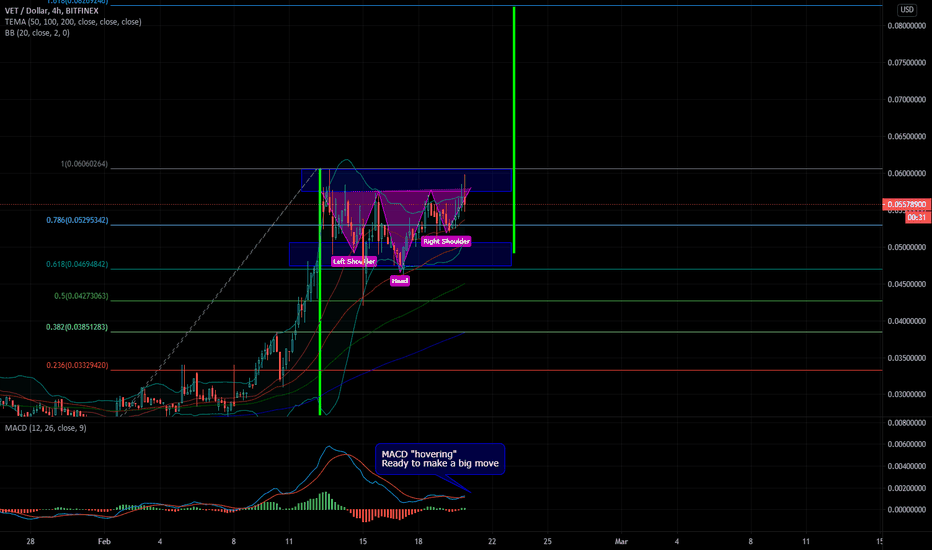The width and height of the screenshot is (932, 550).
Task: Open the TEMA indicator legend
Action: coord(73,22)
